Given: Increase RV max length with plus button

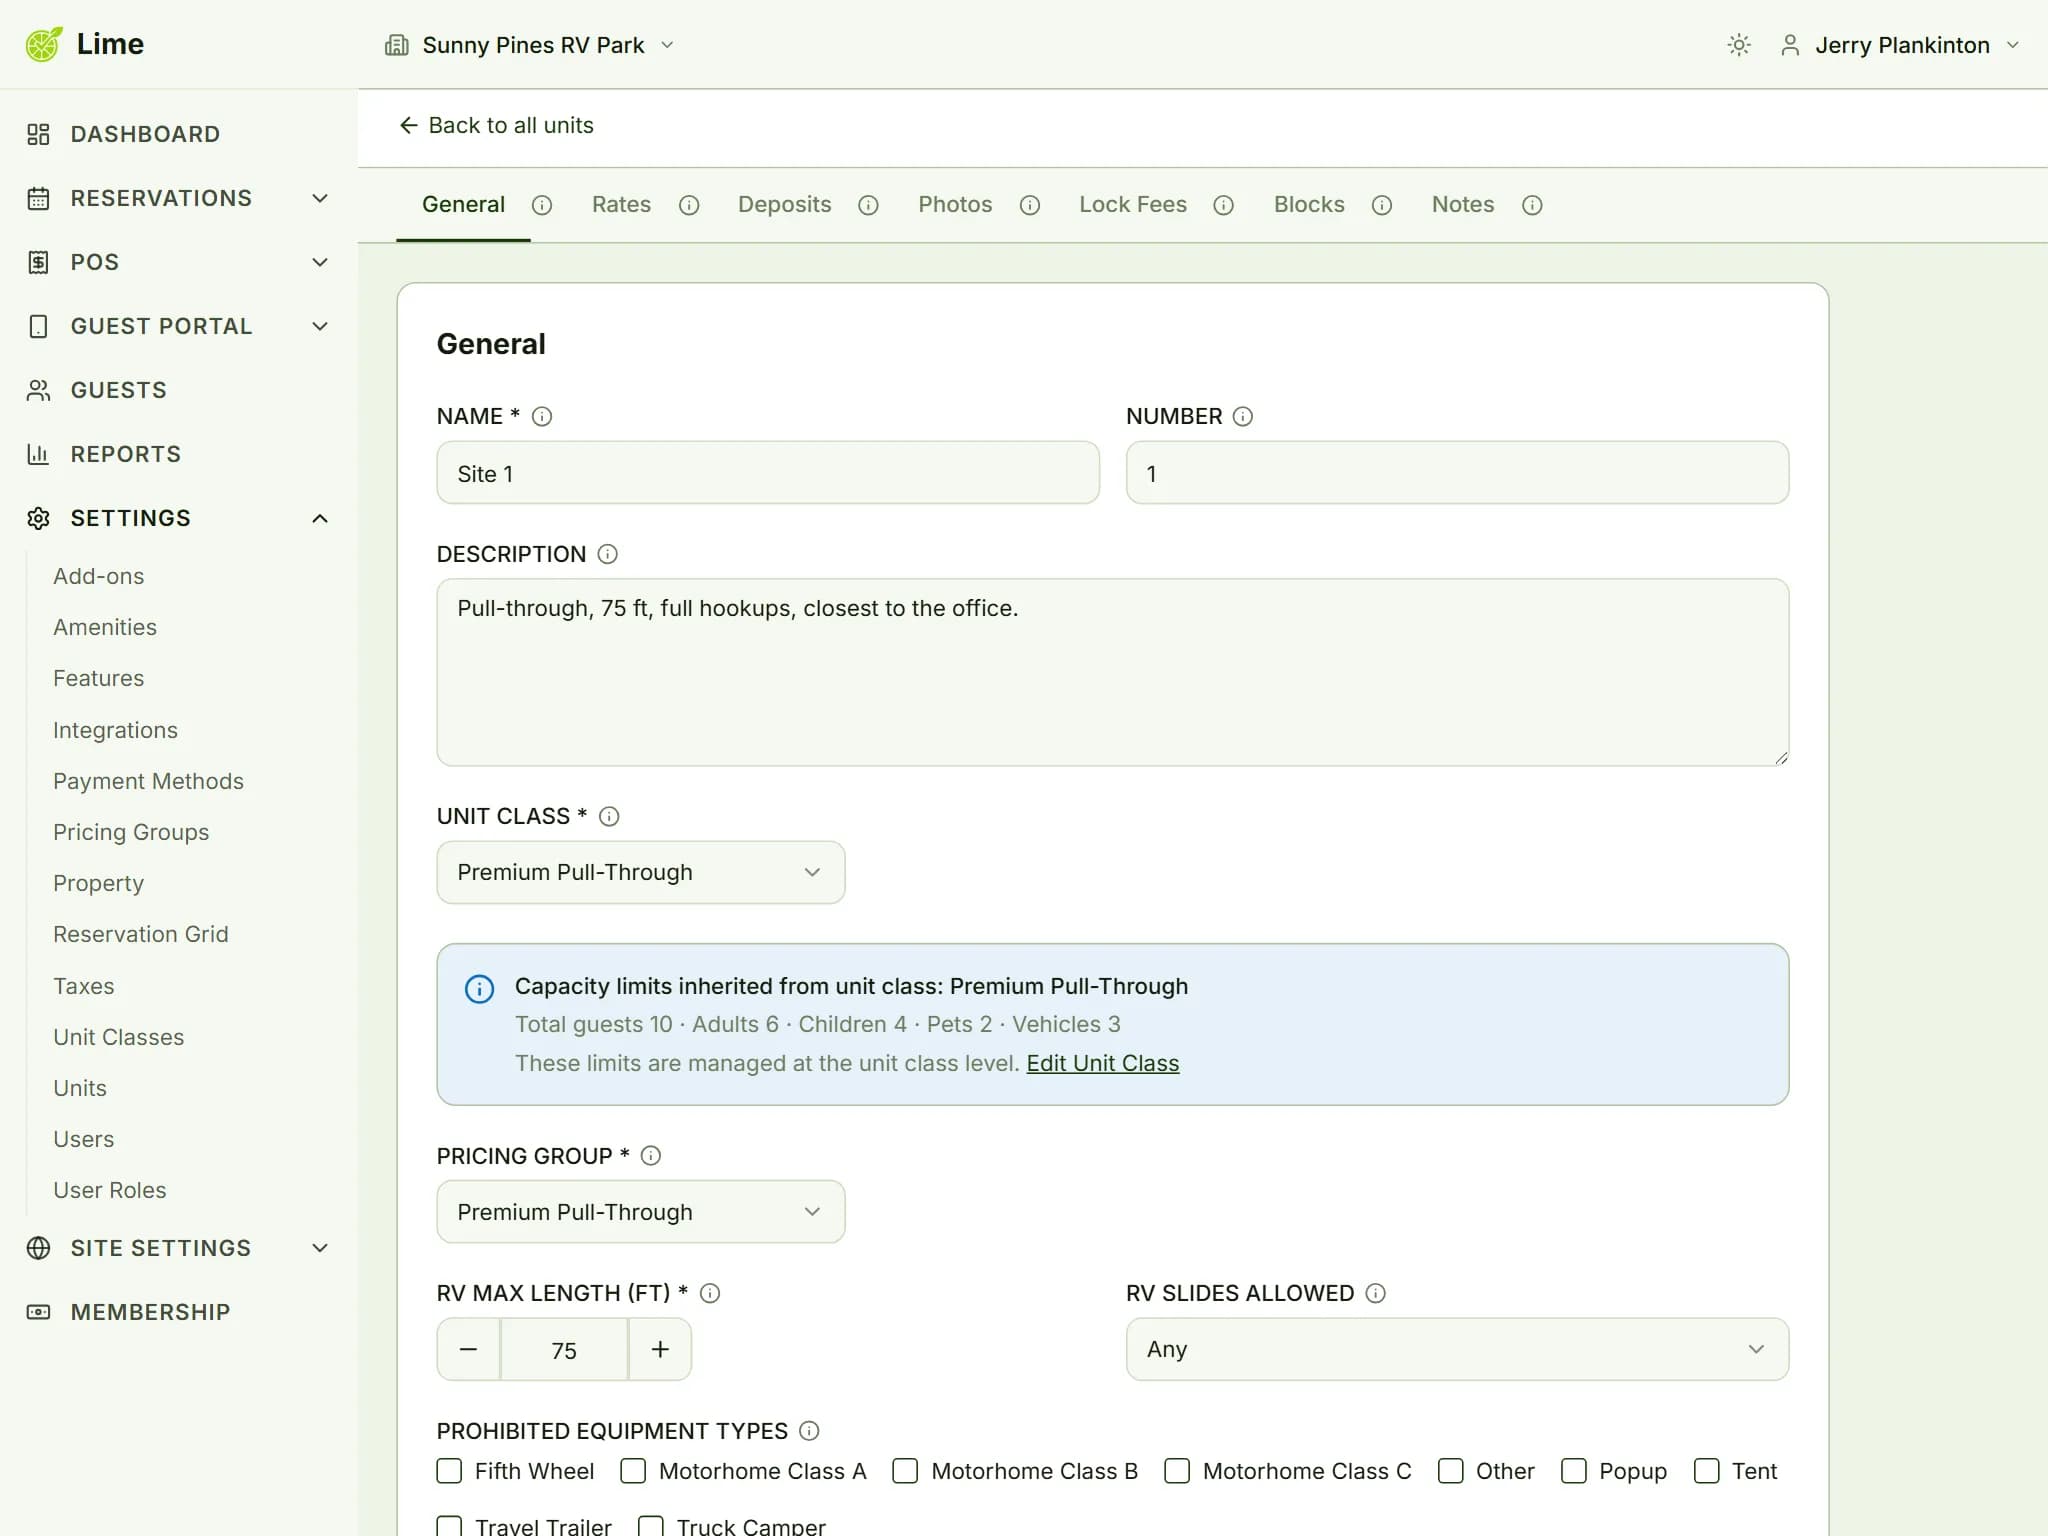Looking at the screenshot, I should (x=660, y=1349).
